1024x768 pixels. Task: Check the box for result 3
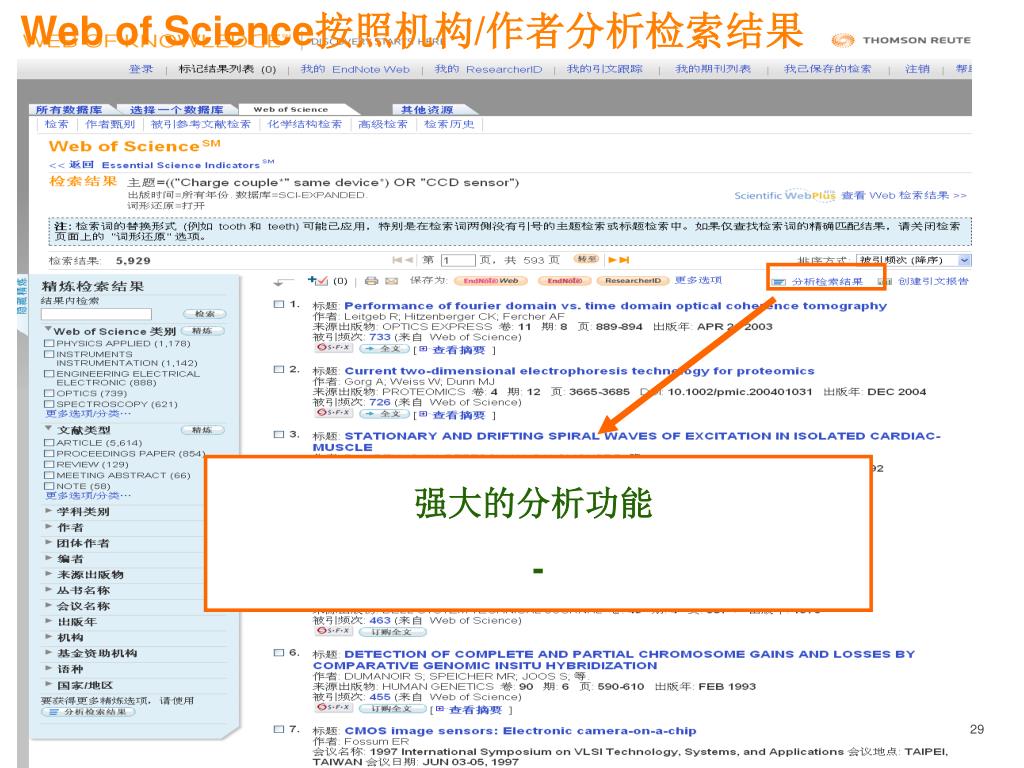pos(279,434)
